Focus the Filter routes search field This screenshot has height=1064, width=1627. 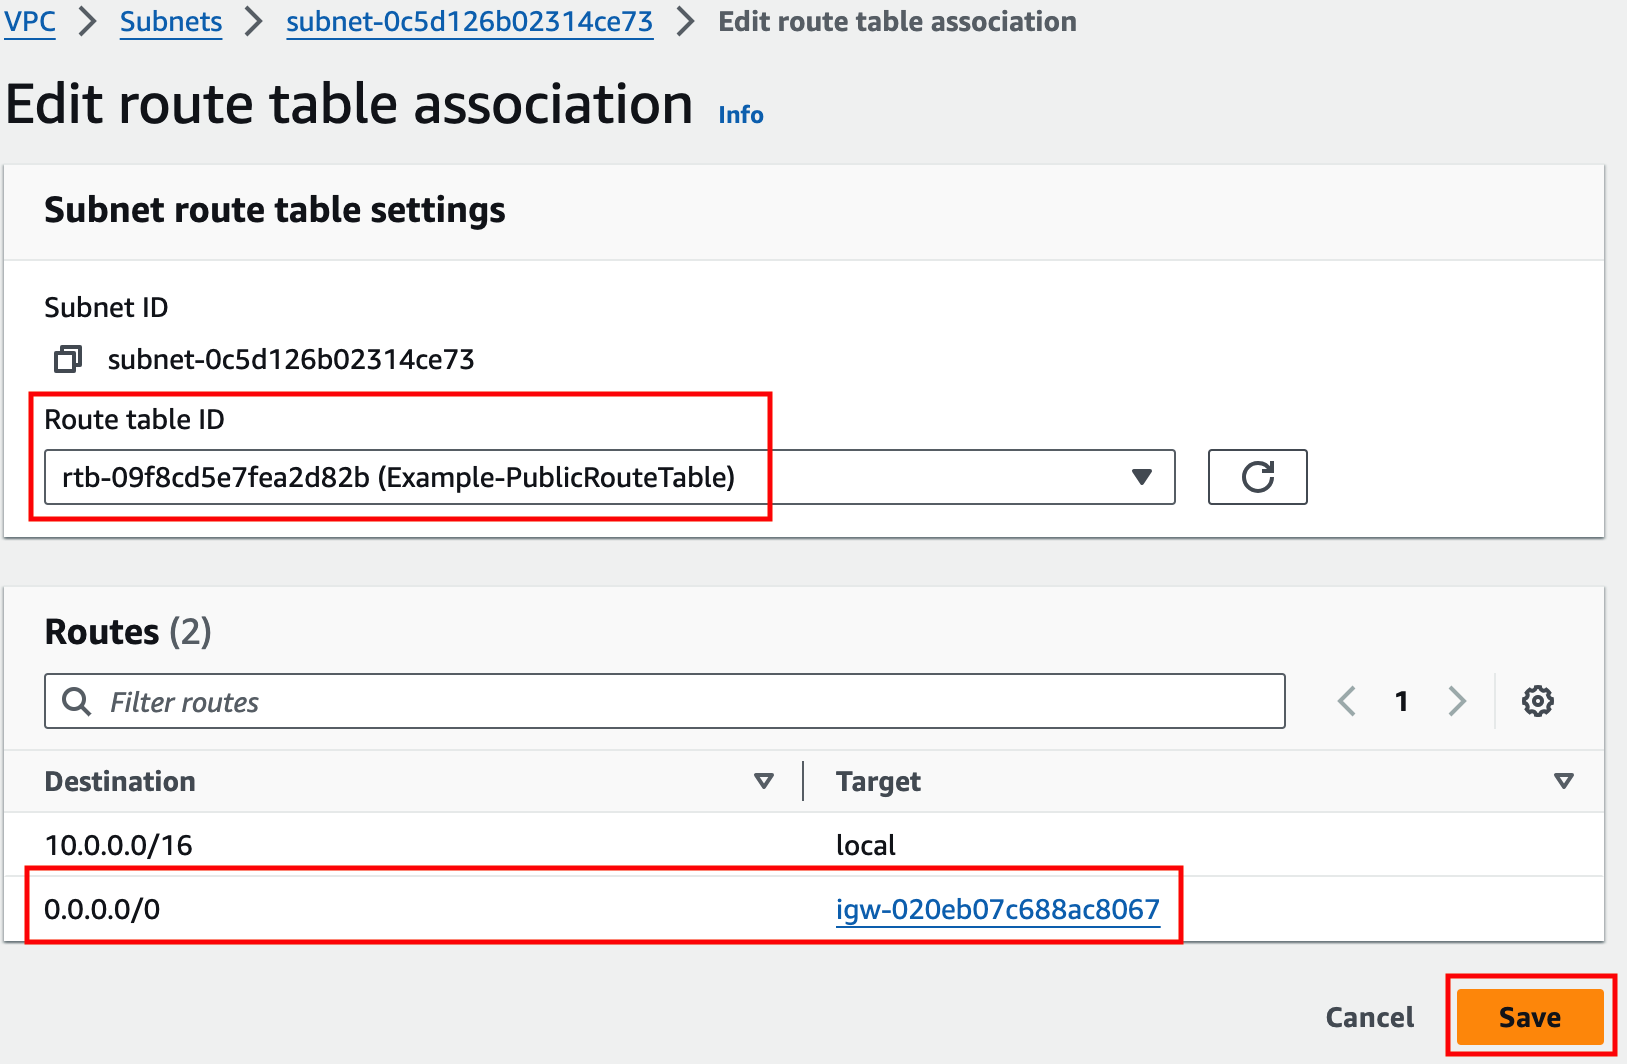(x=665, y=701)
